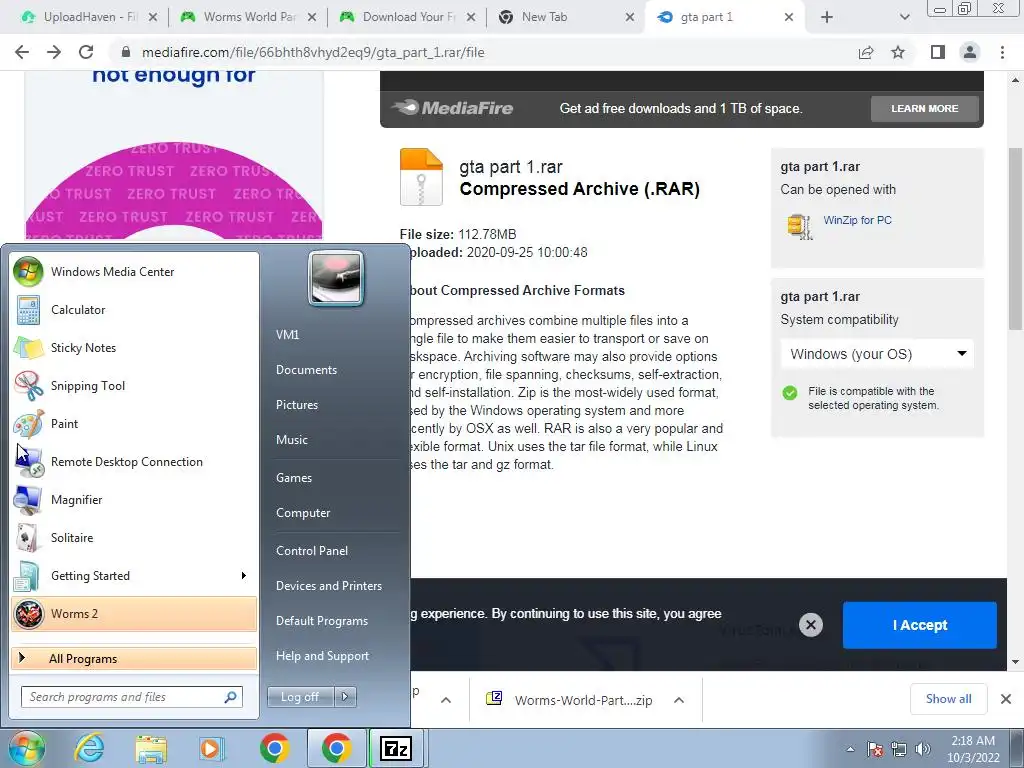Open Sticky Notes icon in Start menu
This screenshot has width=1024, height=768.
click(28, 347)
